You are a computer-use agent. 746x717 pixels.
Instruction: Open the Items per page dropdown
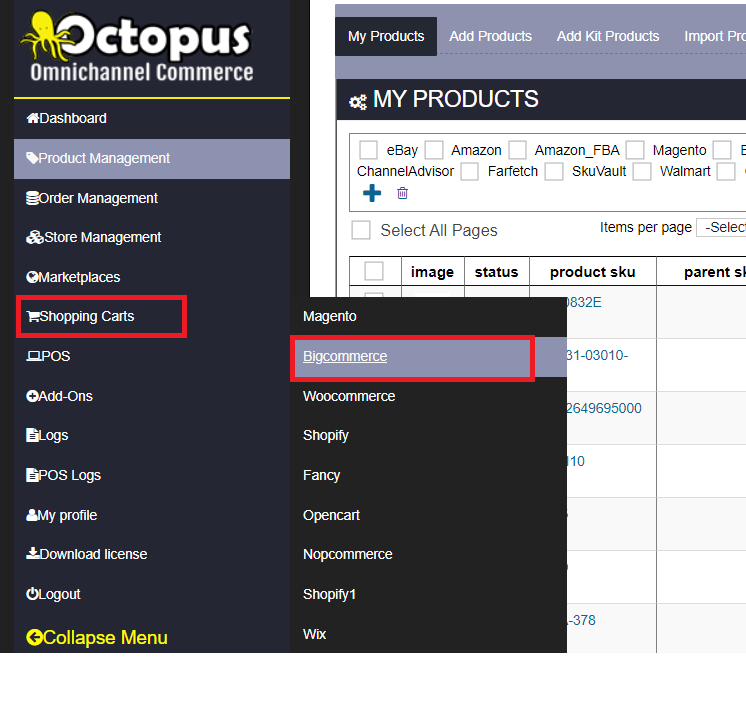(721, 227)
